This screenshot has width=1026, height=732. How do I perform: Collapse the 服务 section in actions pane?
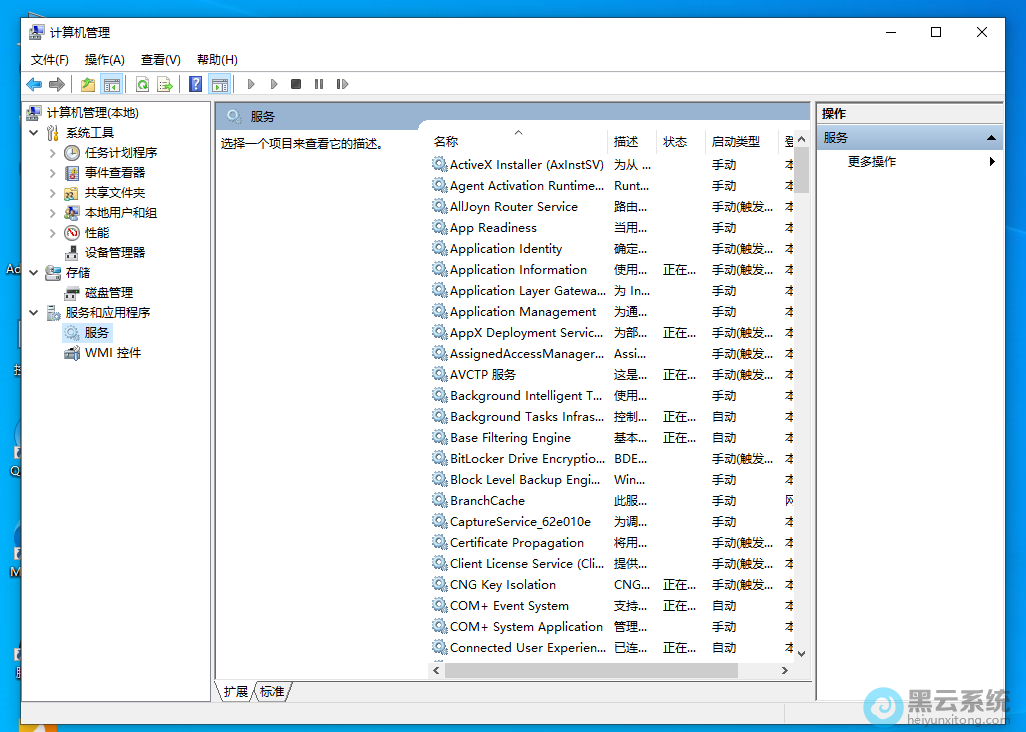click(991, 138)
